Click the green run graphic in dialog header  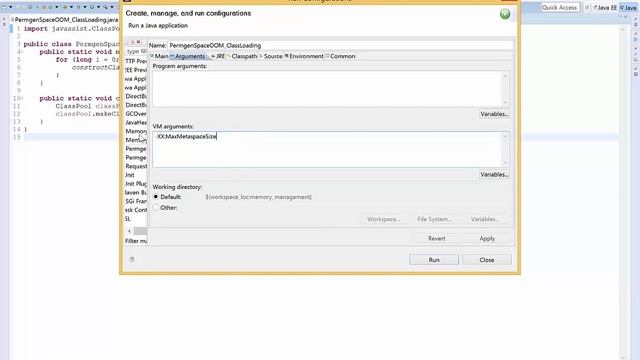[505, 14]
